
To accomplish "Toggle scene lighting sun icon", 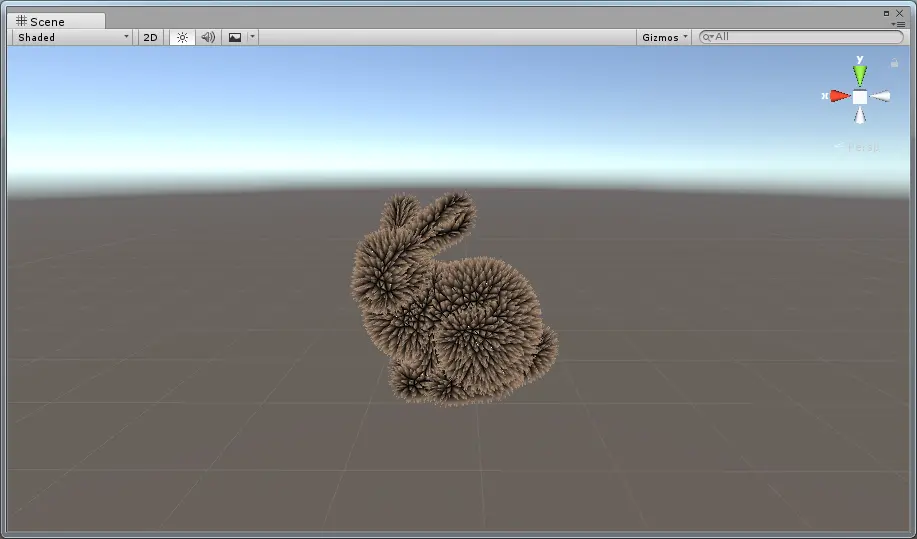I will (x=182, y=37).
